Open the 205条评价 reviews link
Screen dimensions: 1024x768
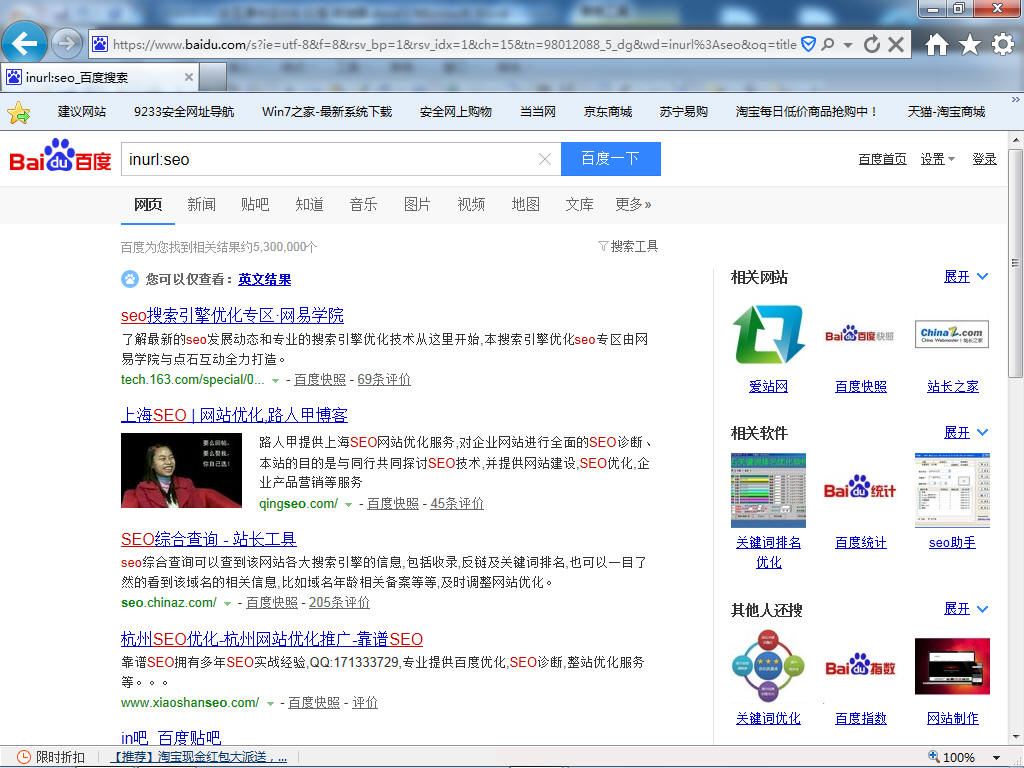[x=339, y=603]
